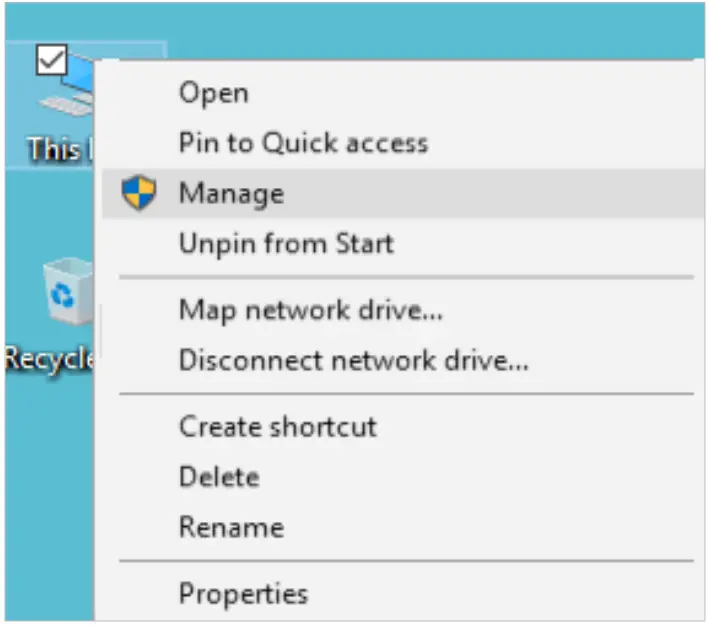
Task: Select the This PC desktop icon
Action: tap(50, 104)
